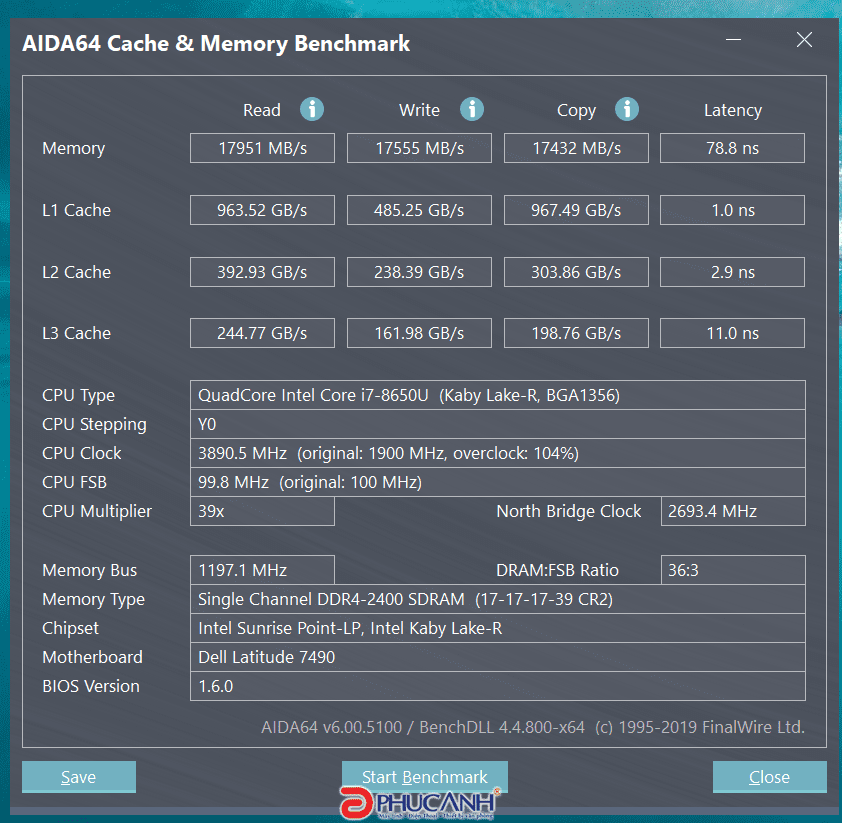Viewport: 842px width, 823px height.
Task: Select L1 Cache Copy value 967.49 GB/s
Action: pos(576,210)
